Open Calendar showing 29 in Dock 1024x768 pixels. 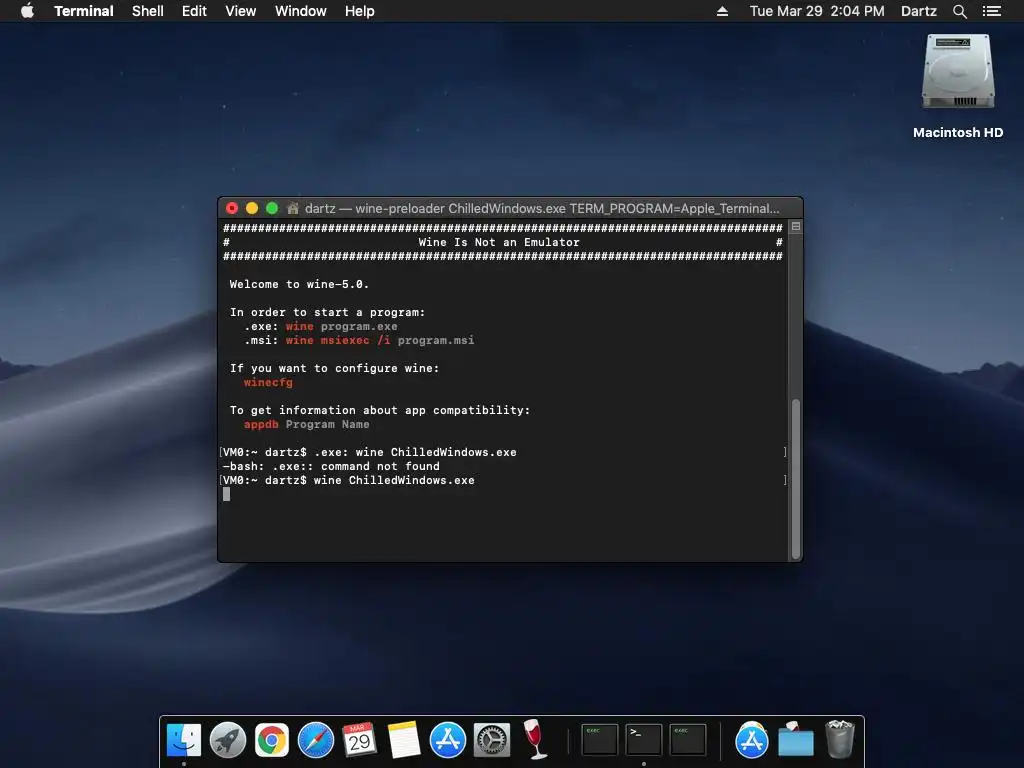pos(359,740)
